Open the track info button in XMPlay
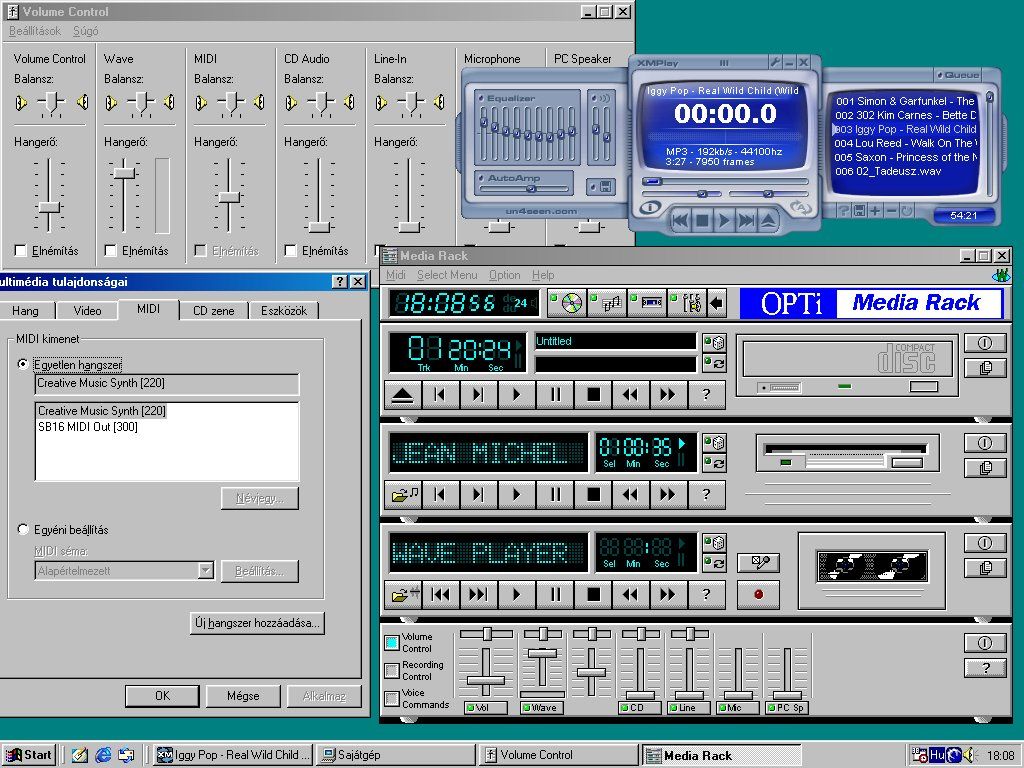The height and width of the screenshot is (768, 1024). (650, 208)
